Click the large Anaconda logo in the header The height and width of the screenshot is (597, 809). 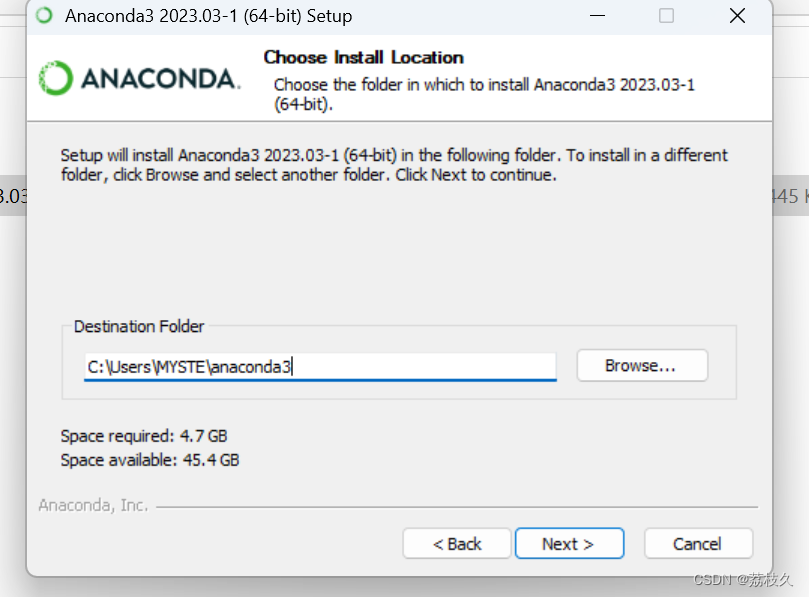tap(139, 78)
